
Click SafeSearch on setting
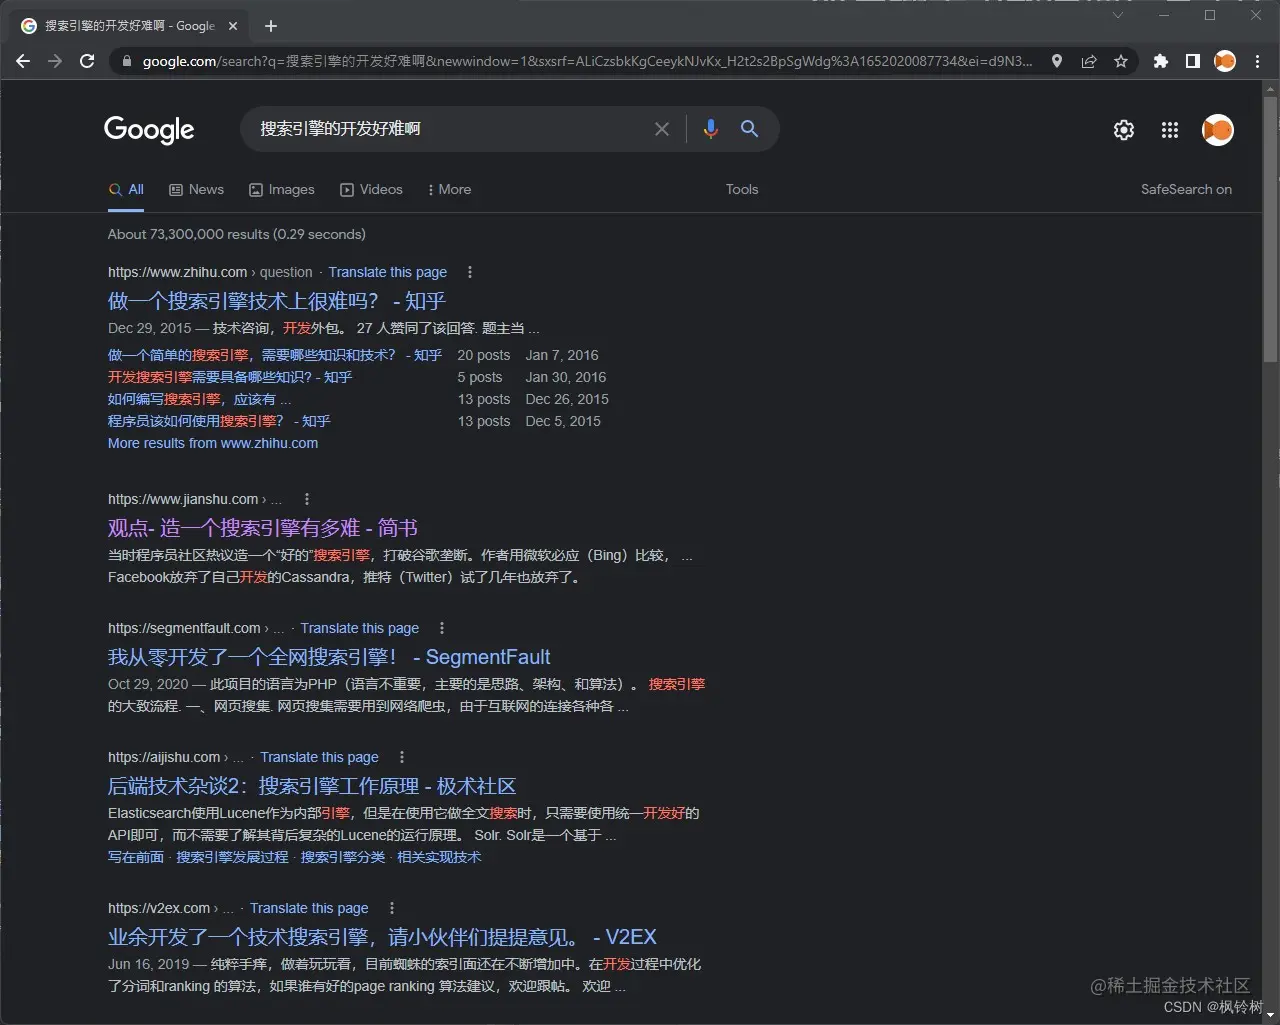1186,189
